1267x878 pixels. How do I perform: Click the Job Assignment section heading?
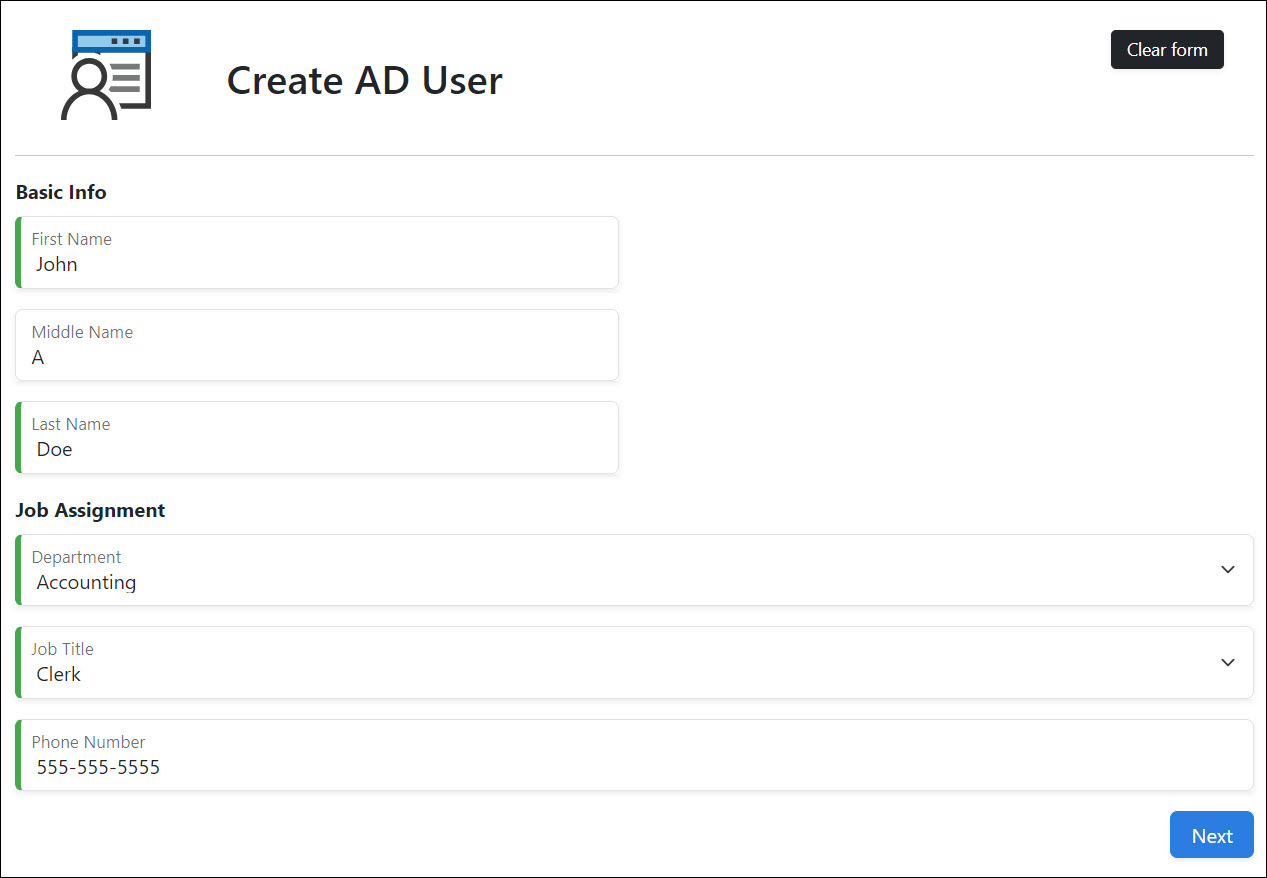[90, 510]
